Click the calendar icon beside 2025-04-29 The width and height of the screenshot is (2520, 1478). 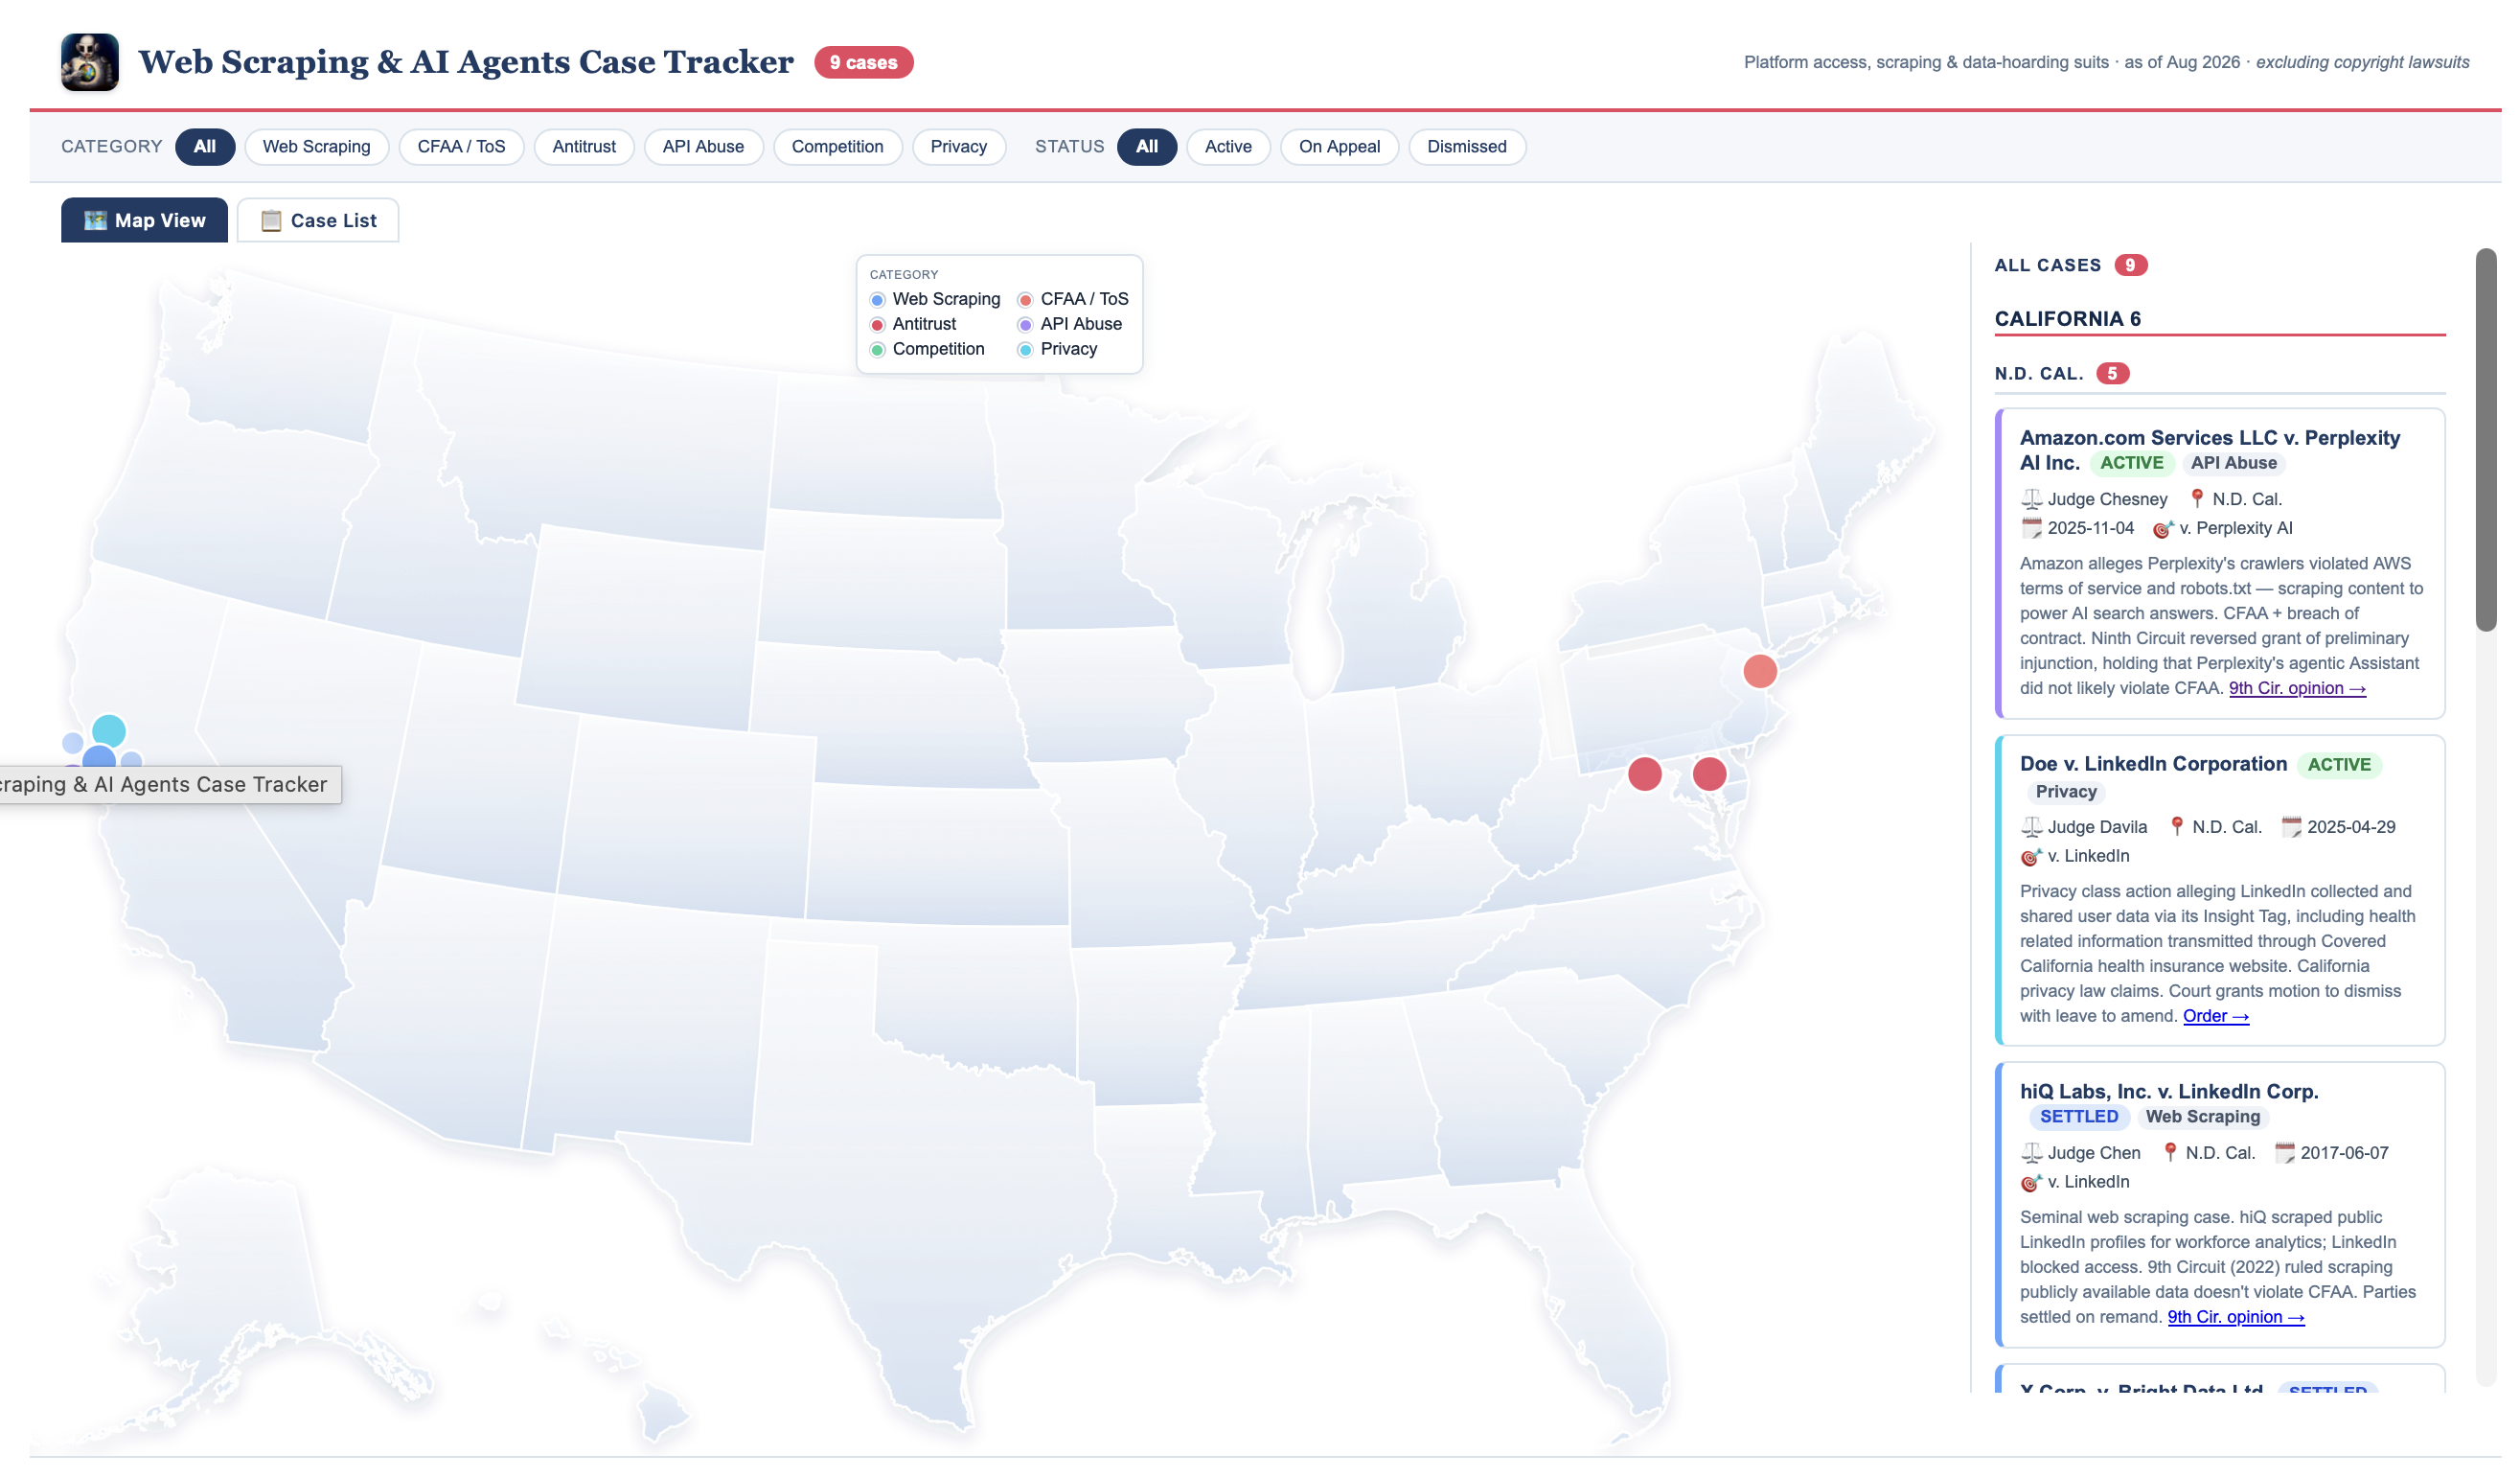(2291, 827)
